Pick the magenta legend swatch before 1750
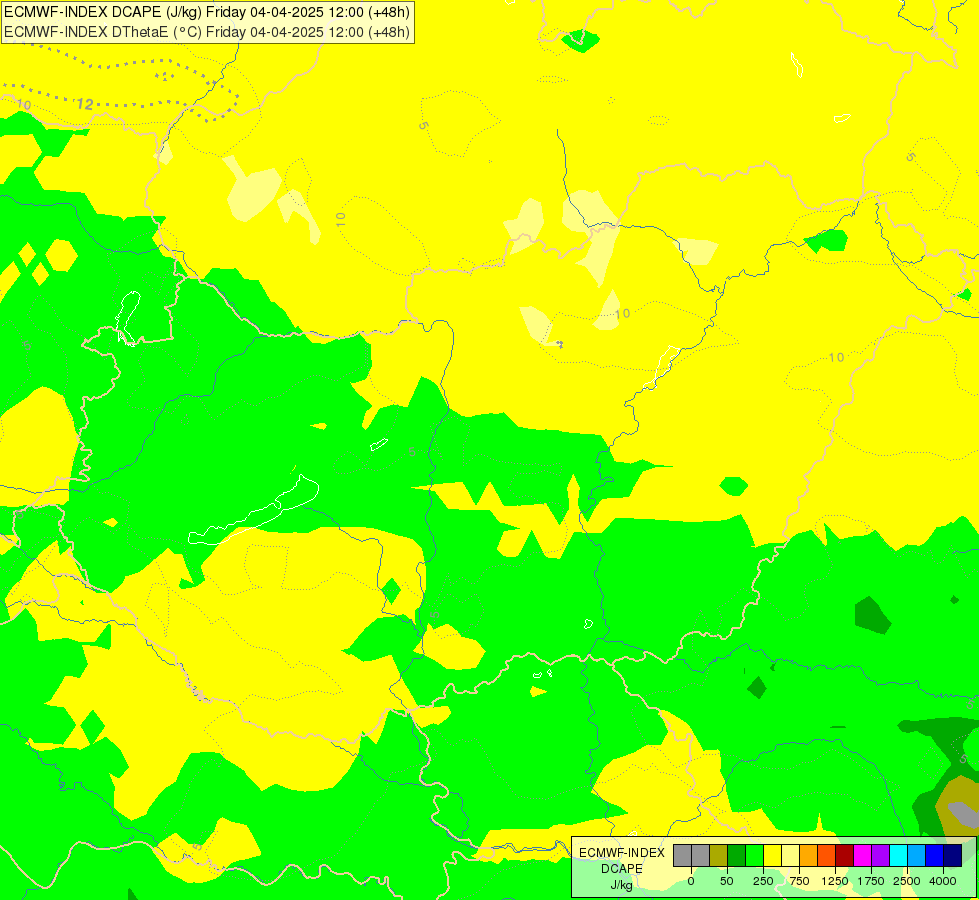This screenshot has width=979, height=900. [x=862, y=856]
